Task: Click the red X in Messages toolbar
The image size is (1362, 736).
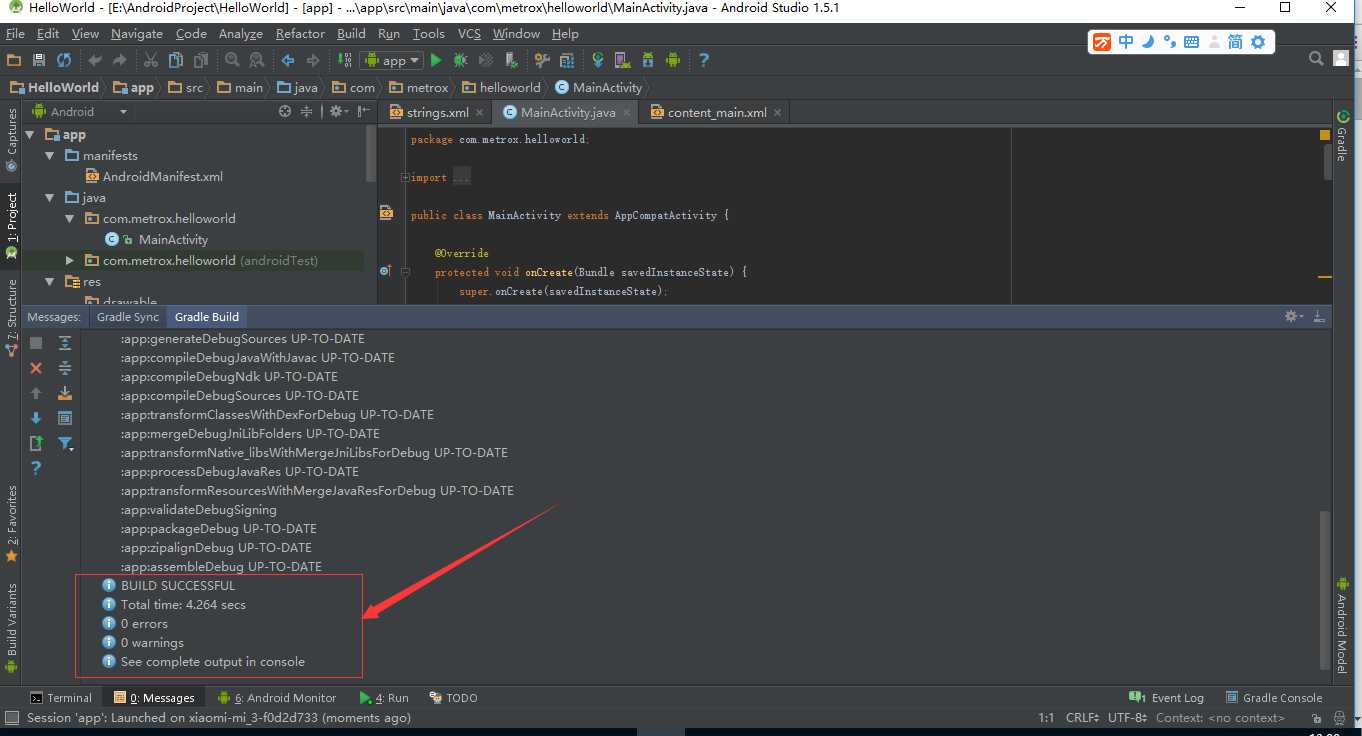Action: click(x=36, y=368)
